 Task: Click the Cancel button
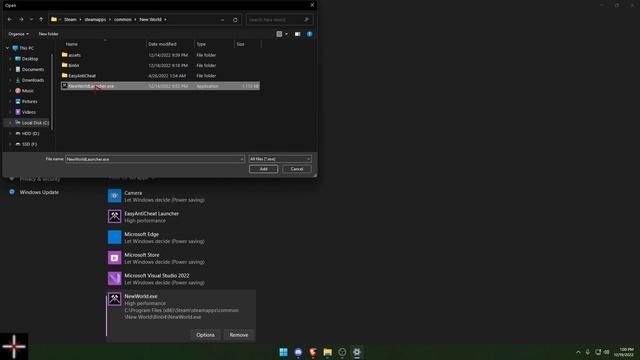(x=297, y=169)
